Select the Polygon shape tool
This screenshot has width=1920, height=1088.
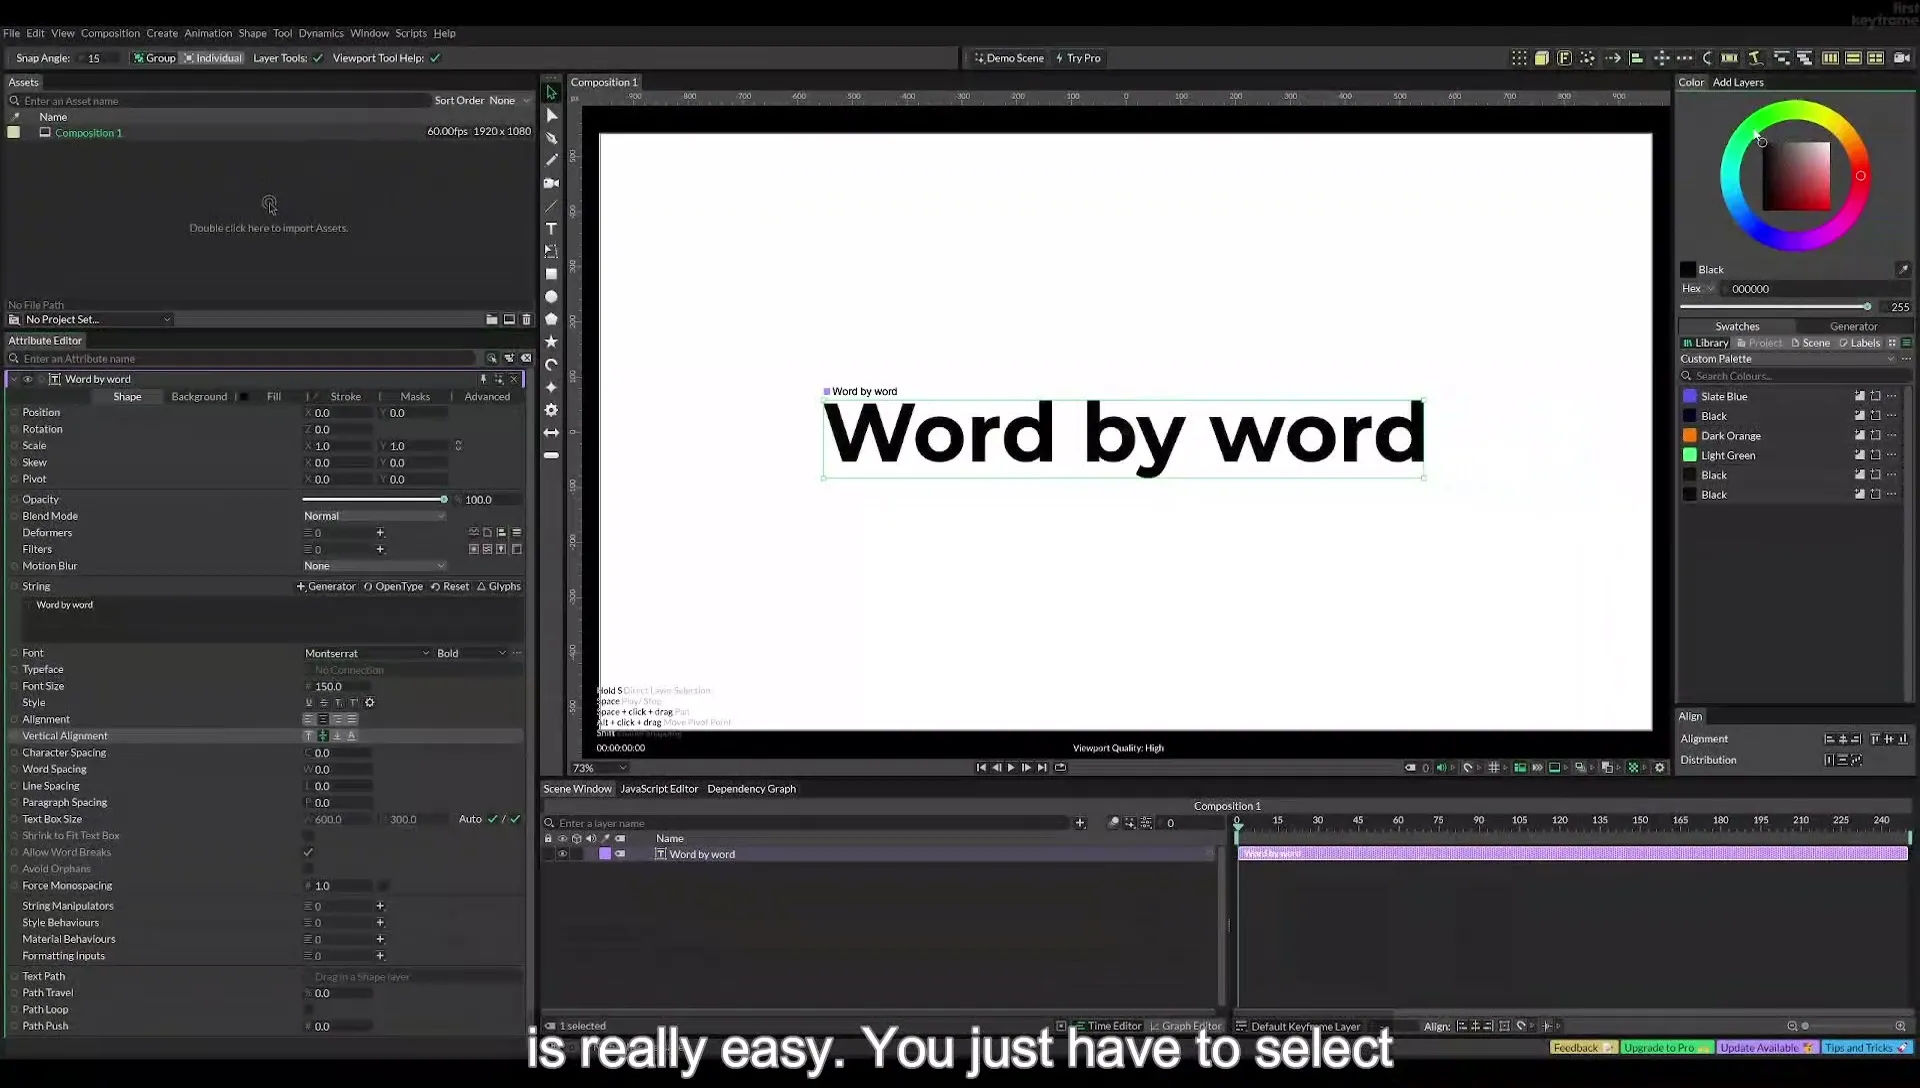[551, 319]
